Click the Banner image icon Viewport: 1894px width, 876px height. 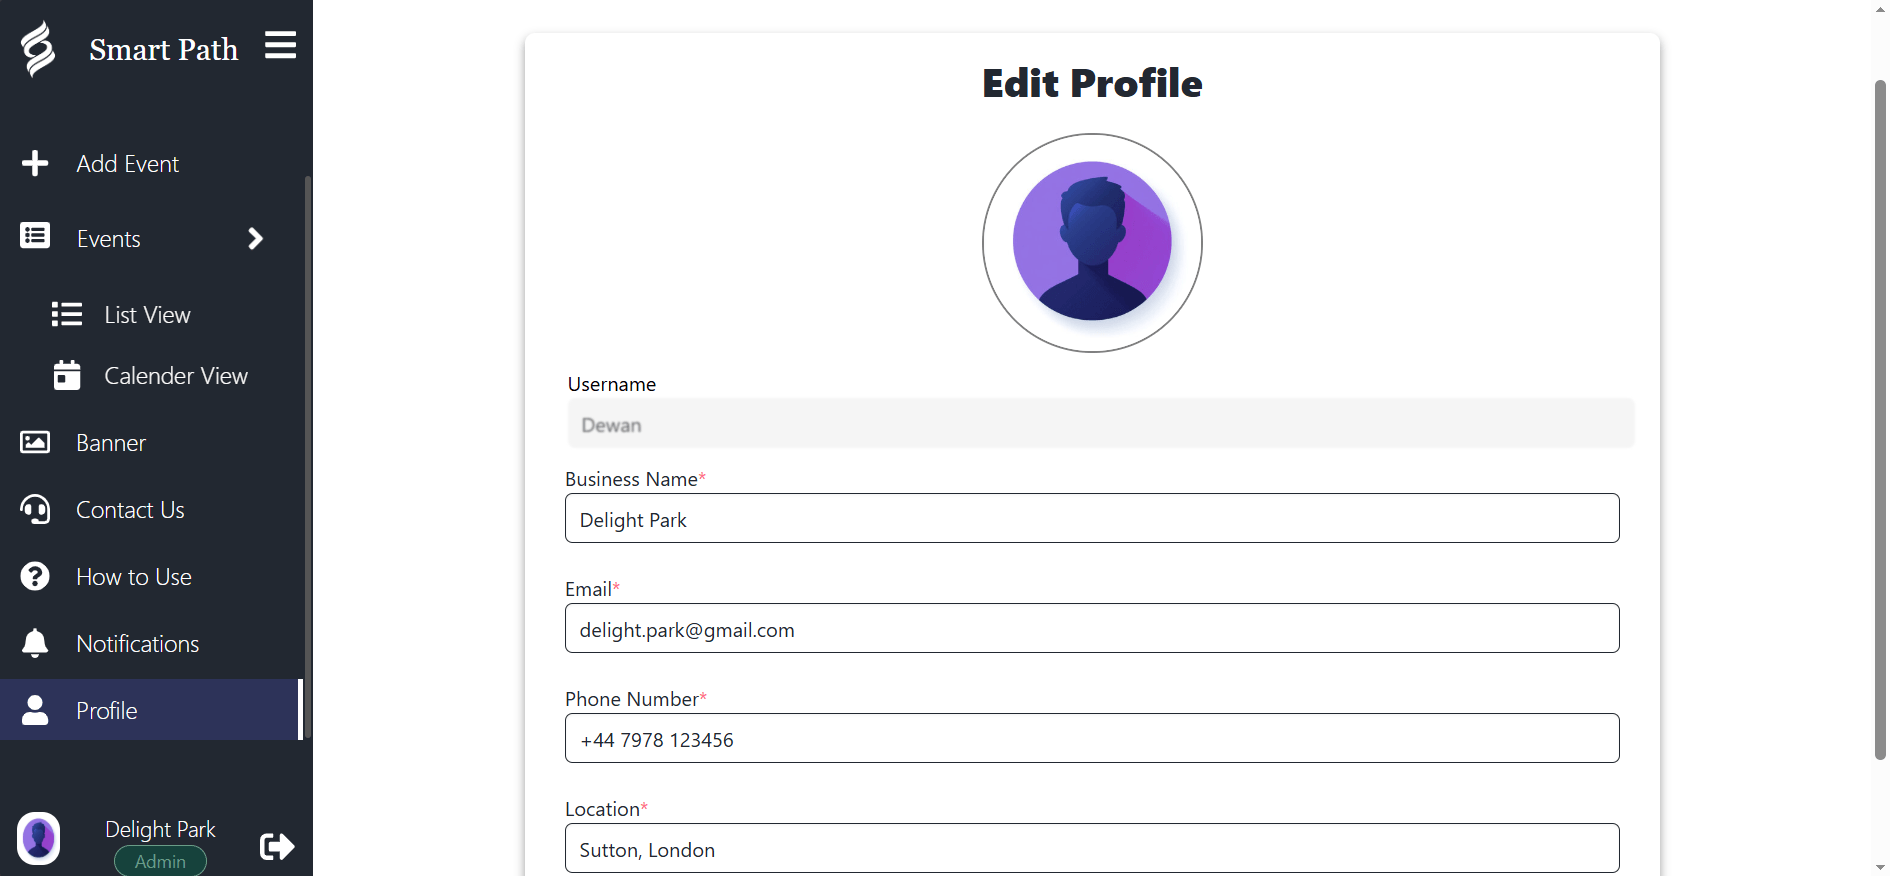click(35, 442)
